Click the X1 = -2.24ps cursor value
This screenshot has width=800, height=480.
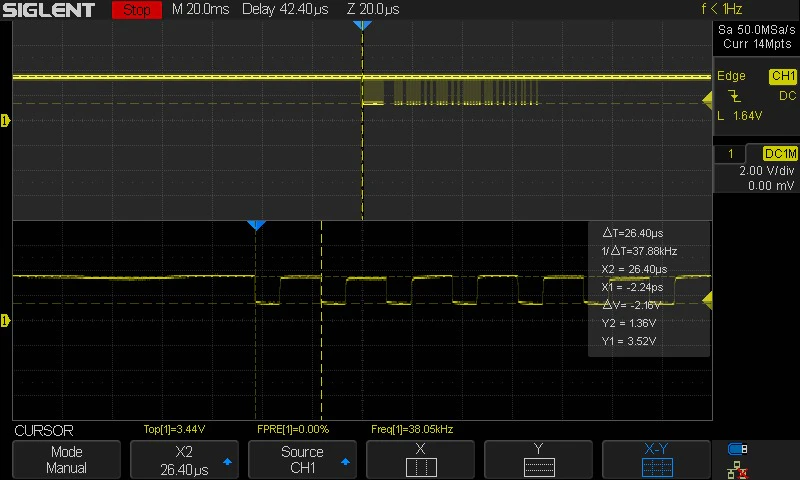click(632, 287)
